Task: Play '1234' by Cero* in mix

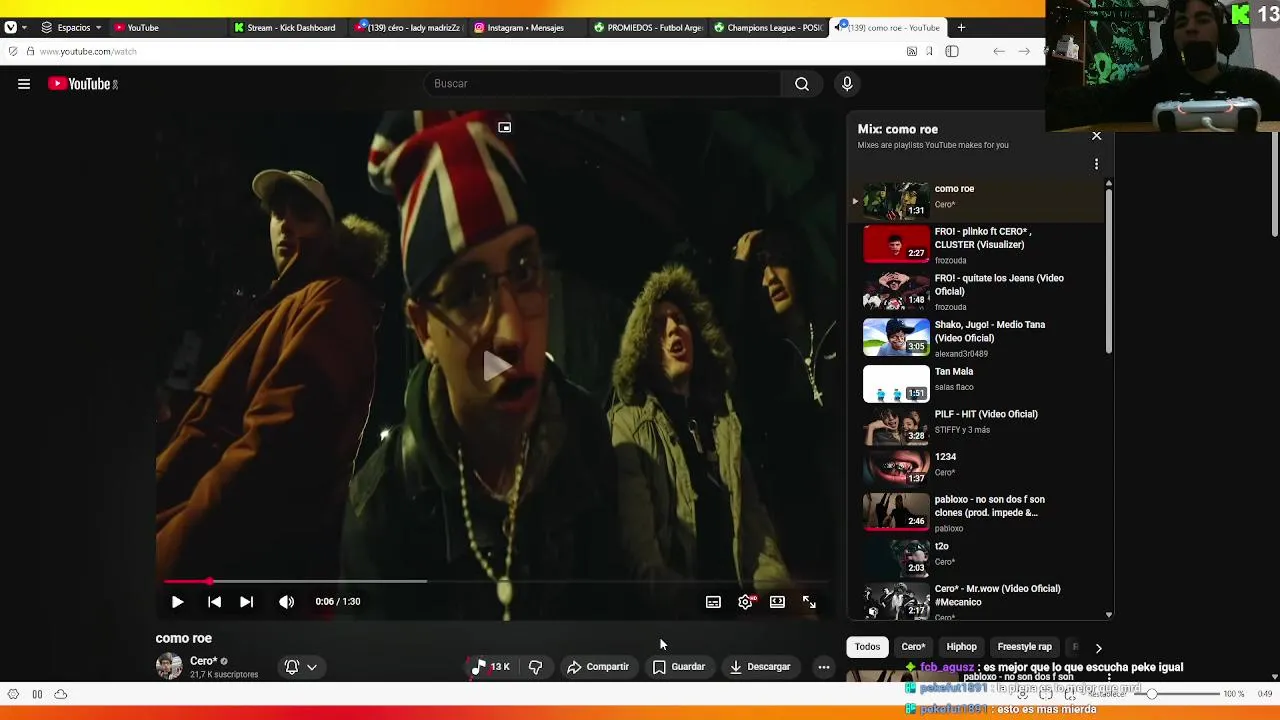Action: click(976, 468)
